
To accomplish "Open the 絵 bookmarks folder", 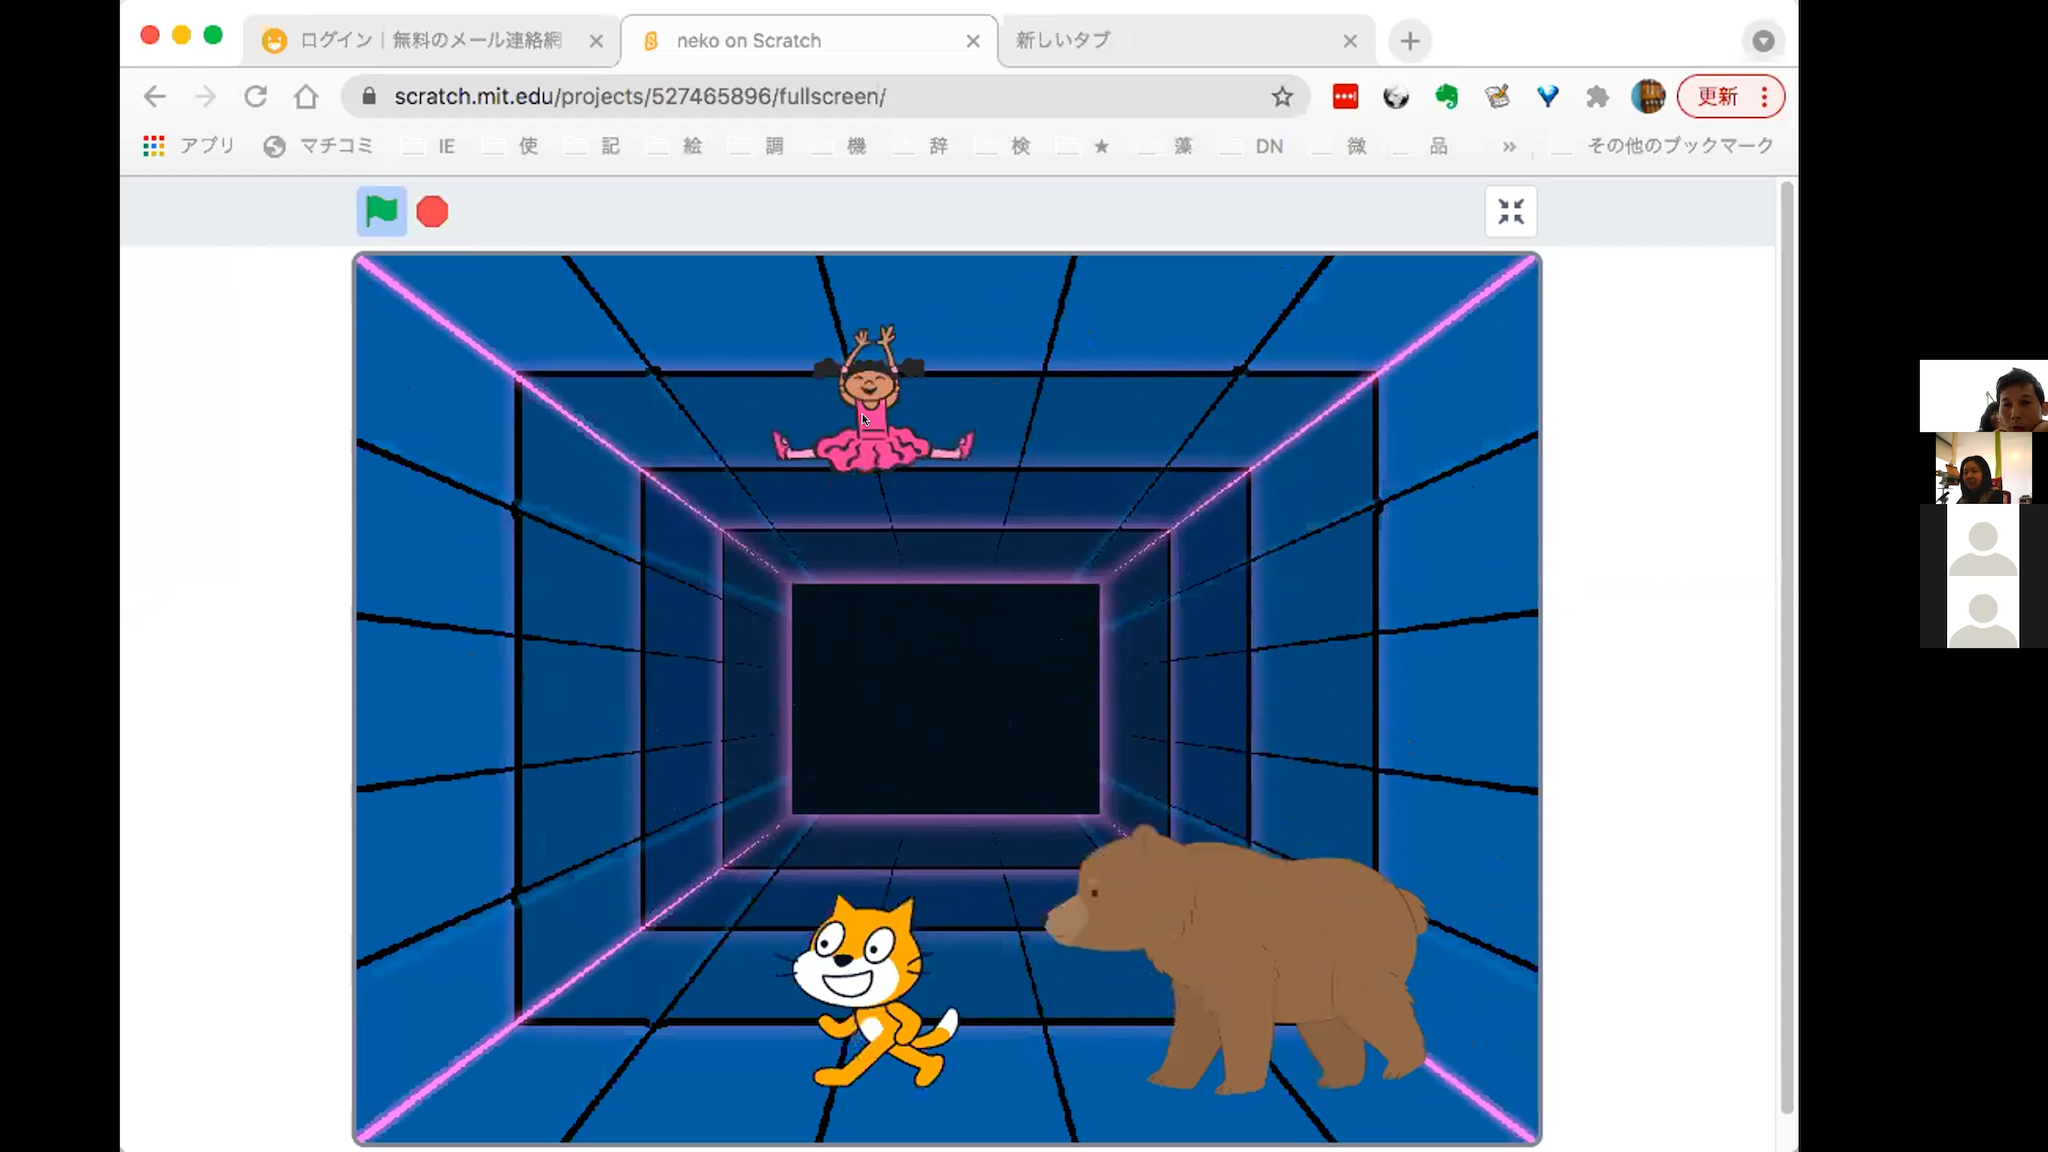I will (x=675, y=146).
